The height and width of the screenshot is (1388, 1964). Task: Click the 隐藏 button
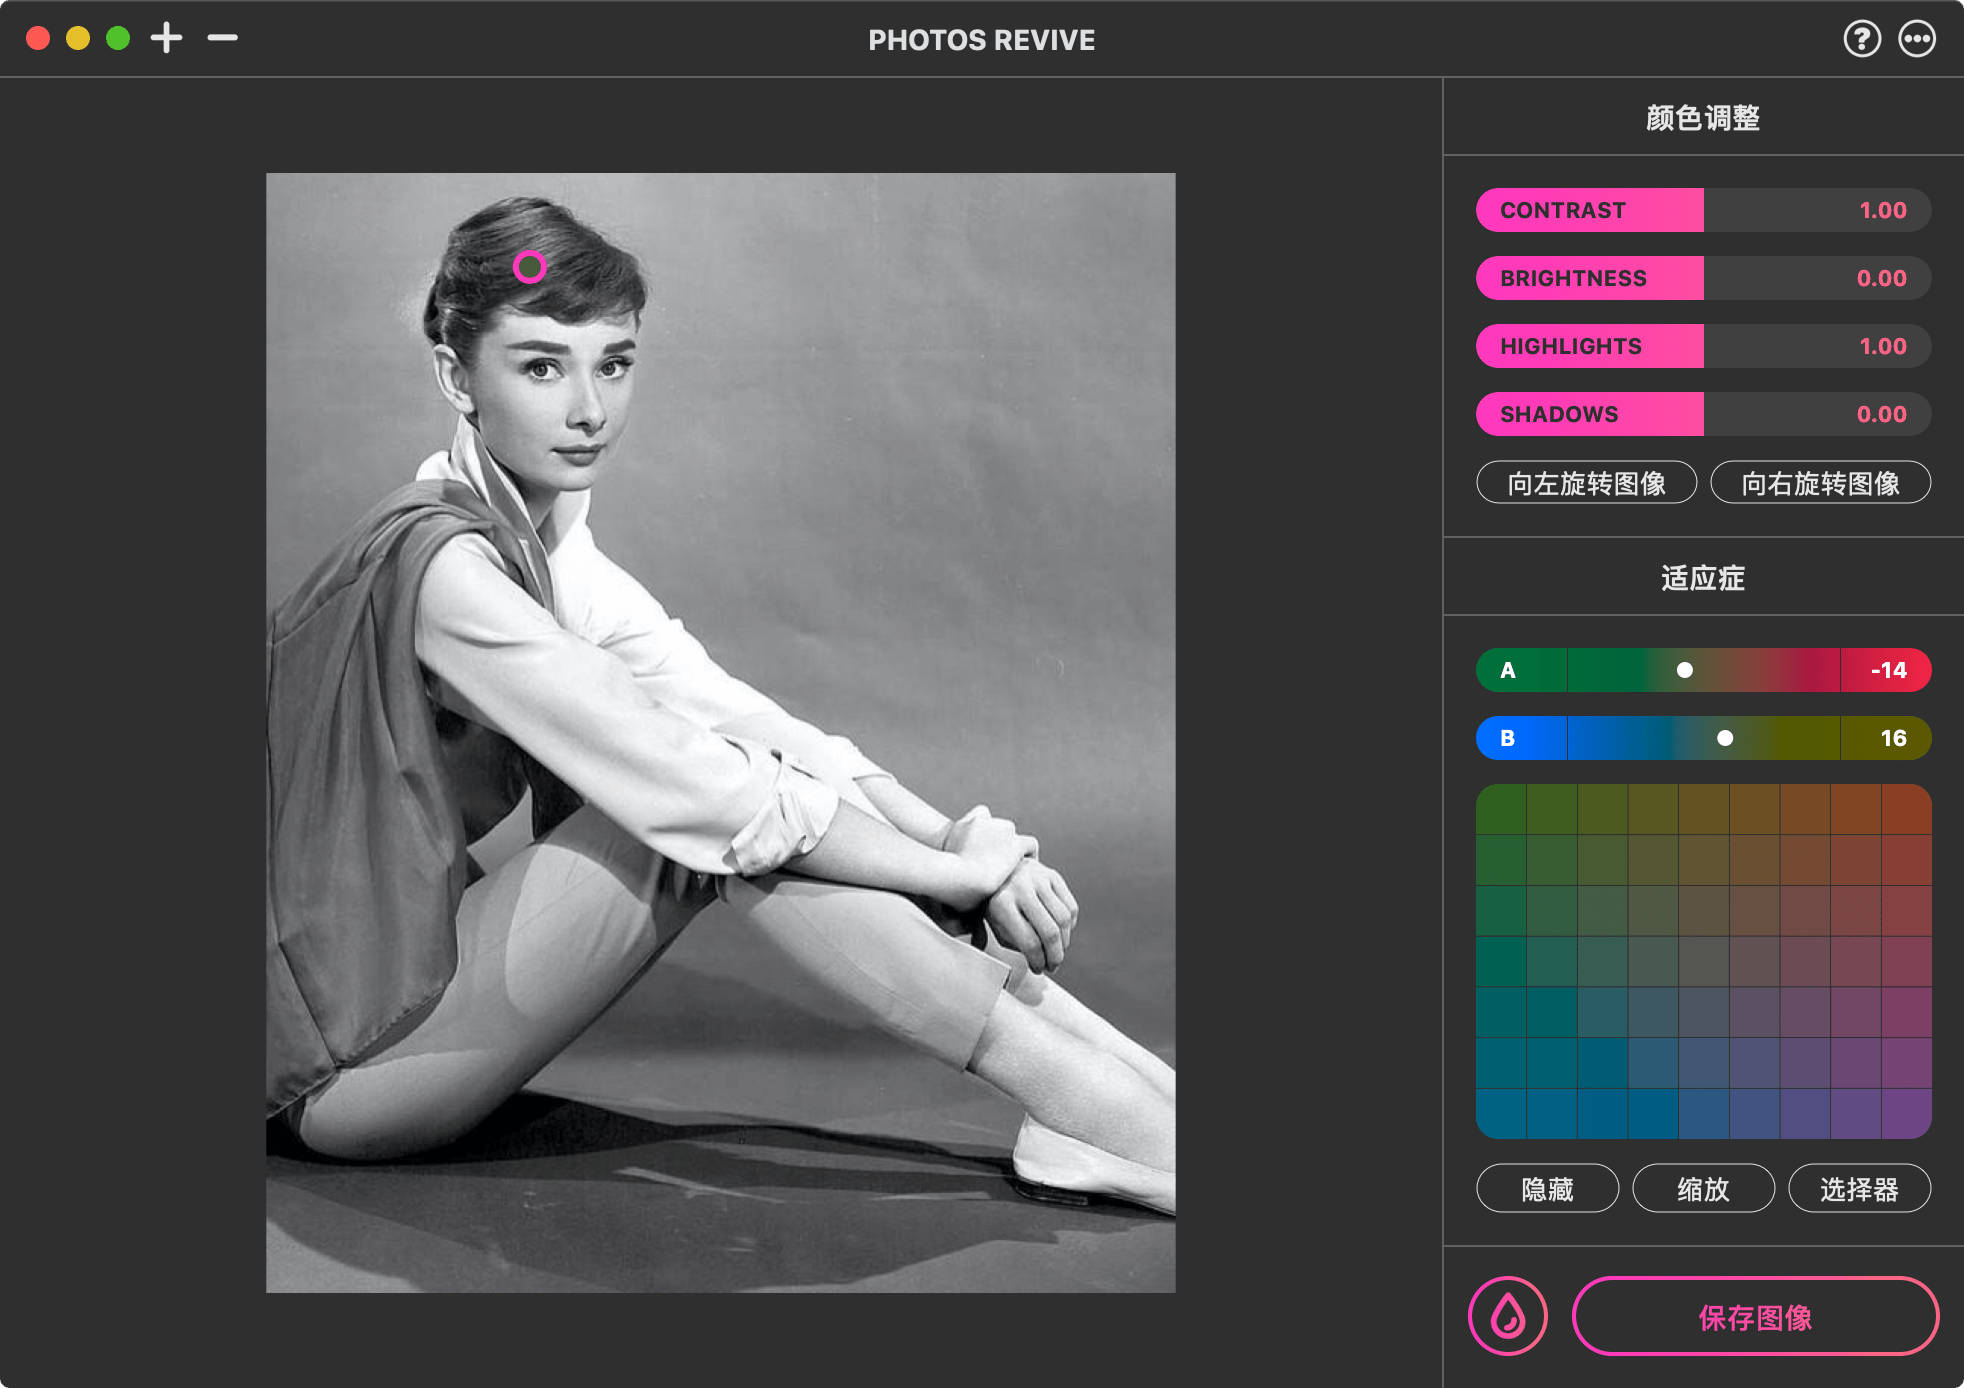click(x=1548, y=1189)
